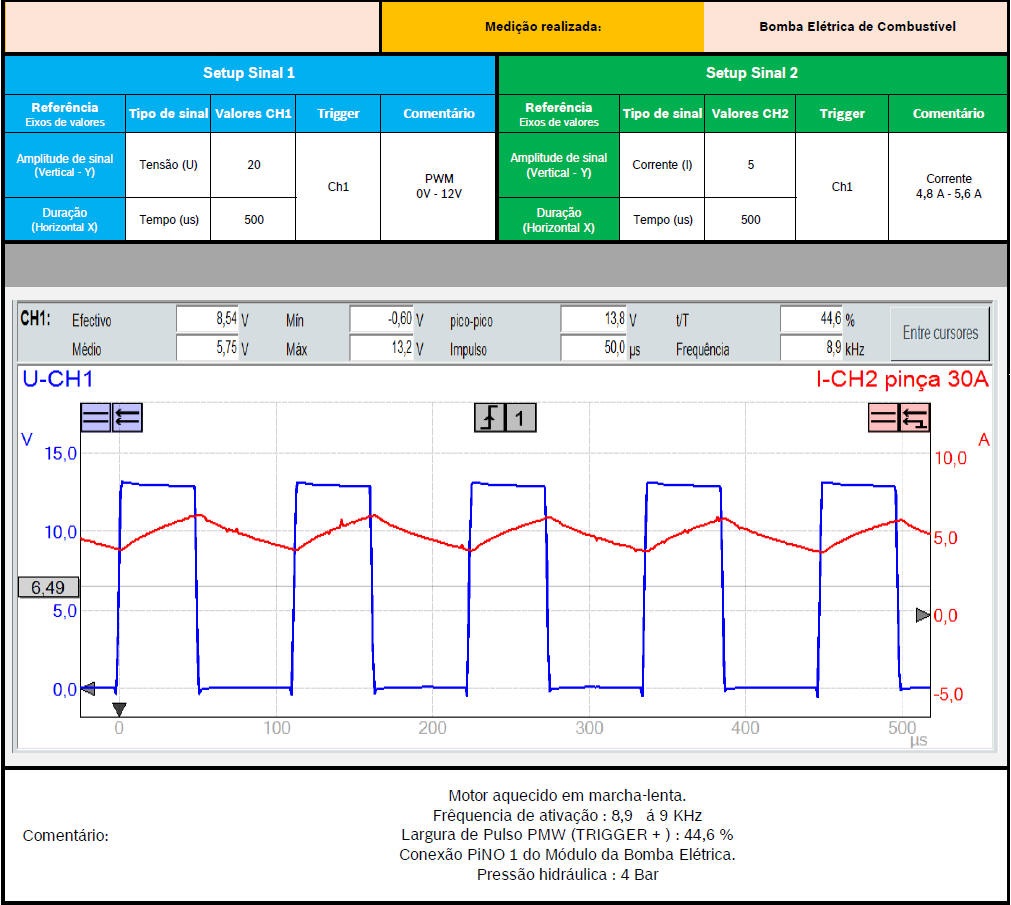Select the Setup Sinal 2 header
The image size is (1011, 905).
pos(751,73)
